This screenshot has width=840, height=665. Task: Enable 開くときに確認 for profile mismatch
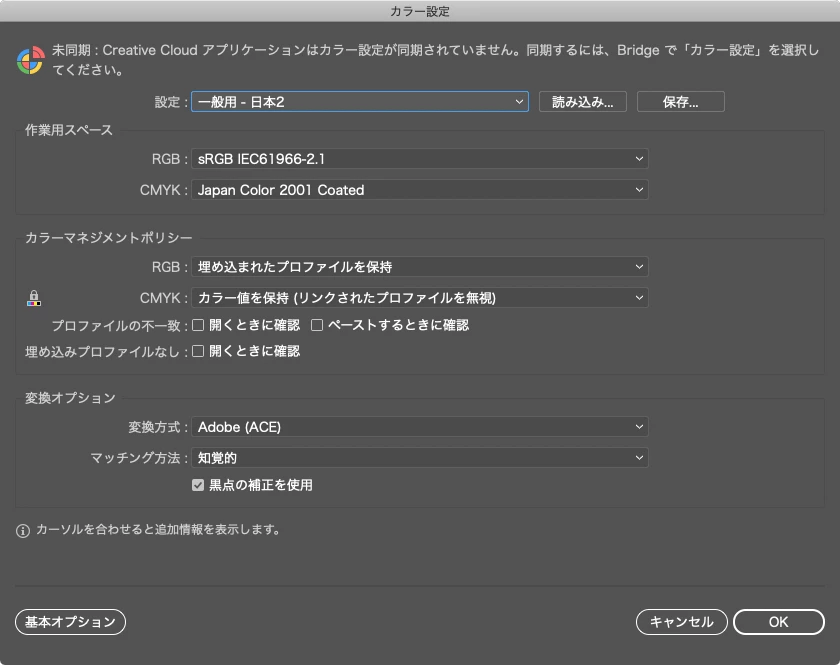[x=198, y=325]
